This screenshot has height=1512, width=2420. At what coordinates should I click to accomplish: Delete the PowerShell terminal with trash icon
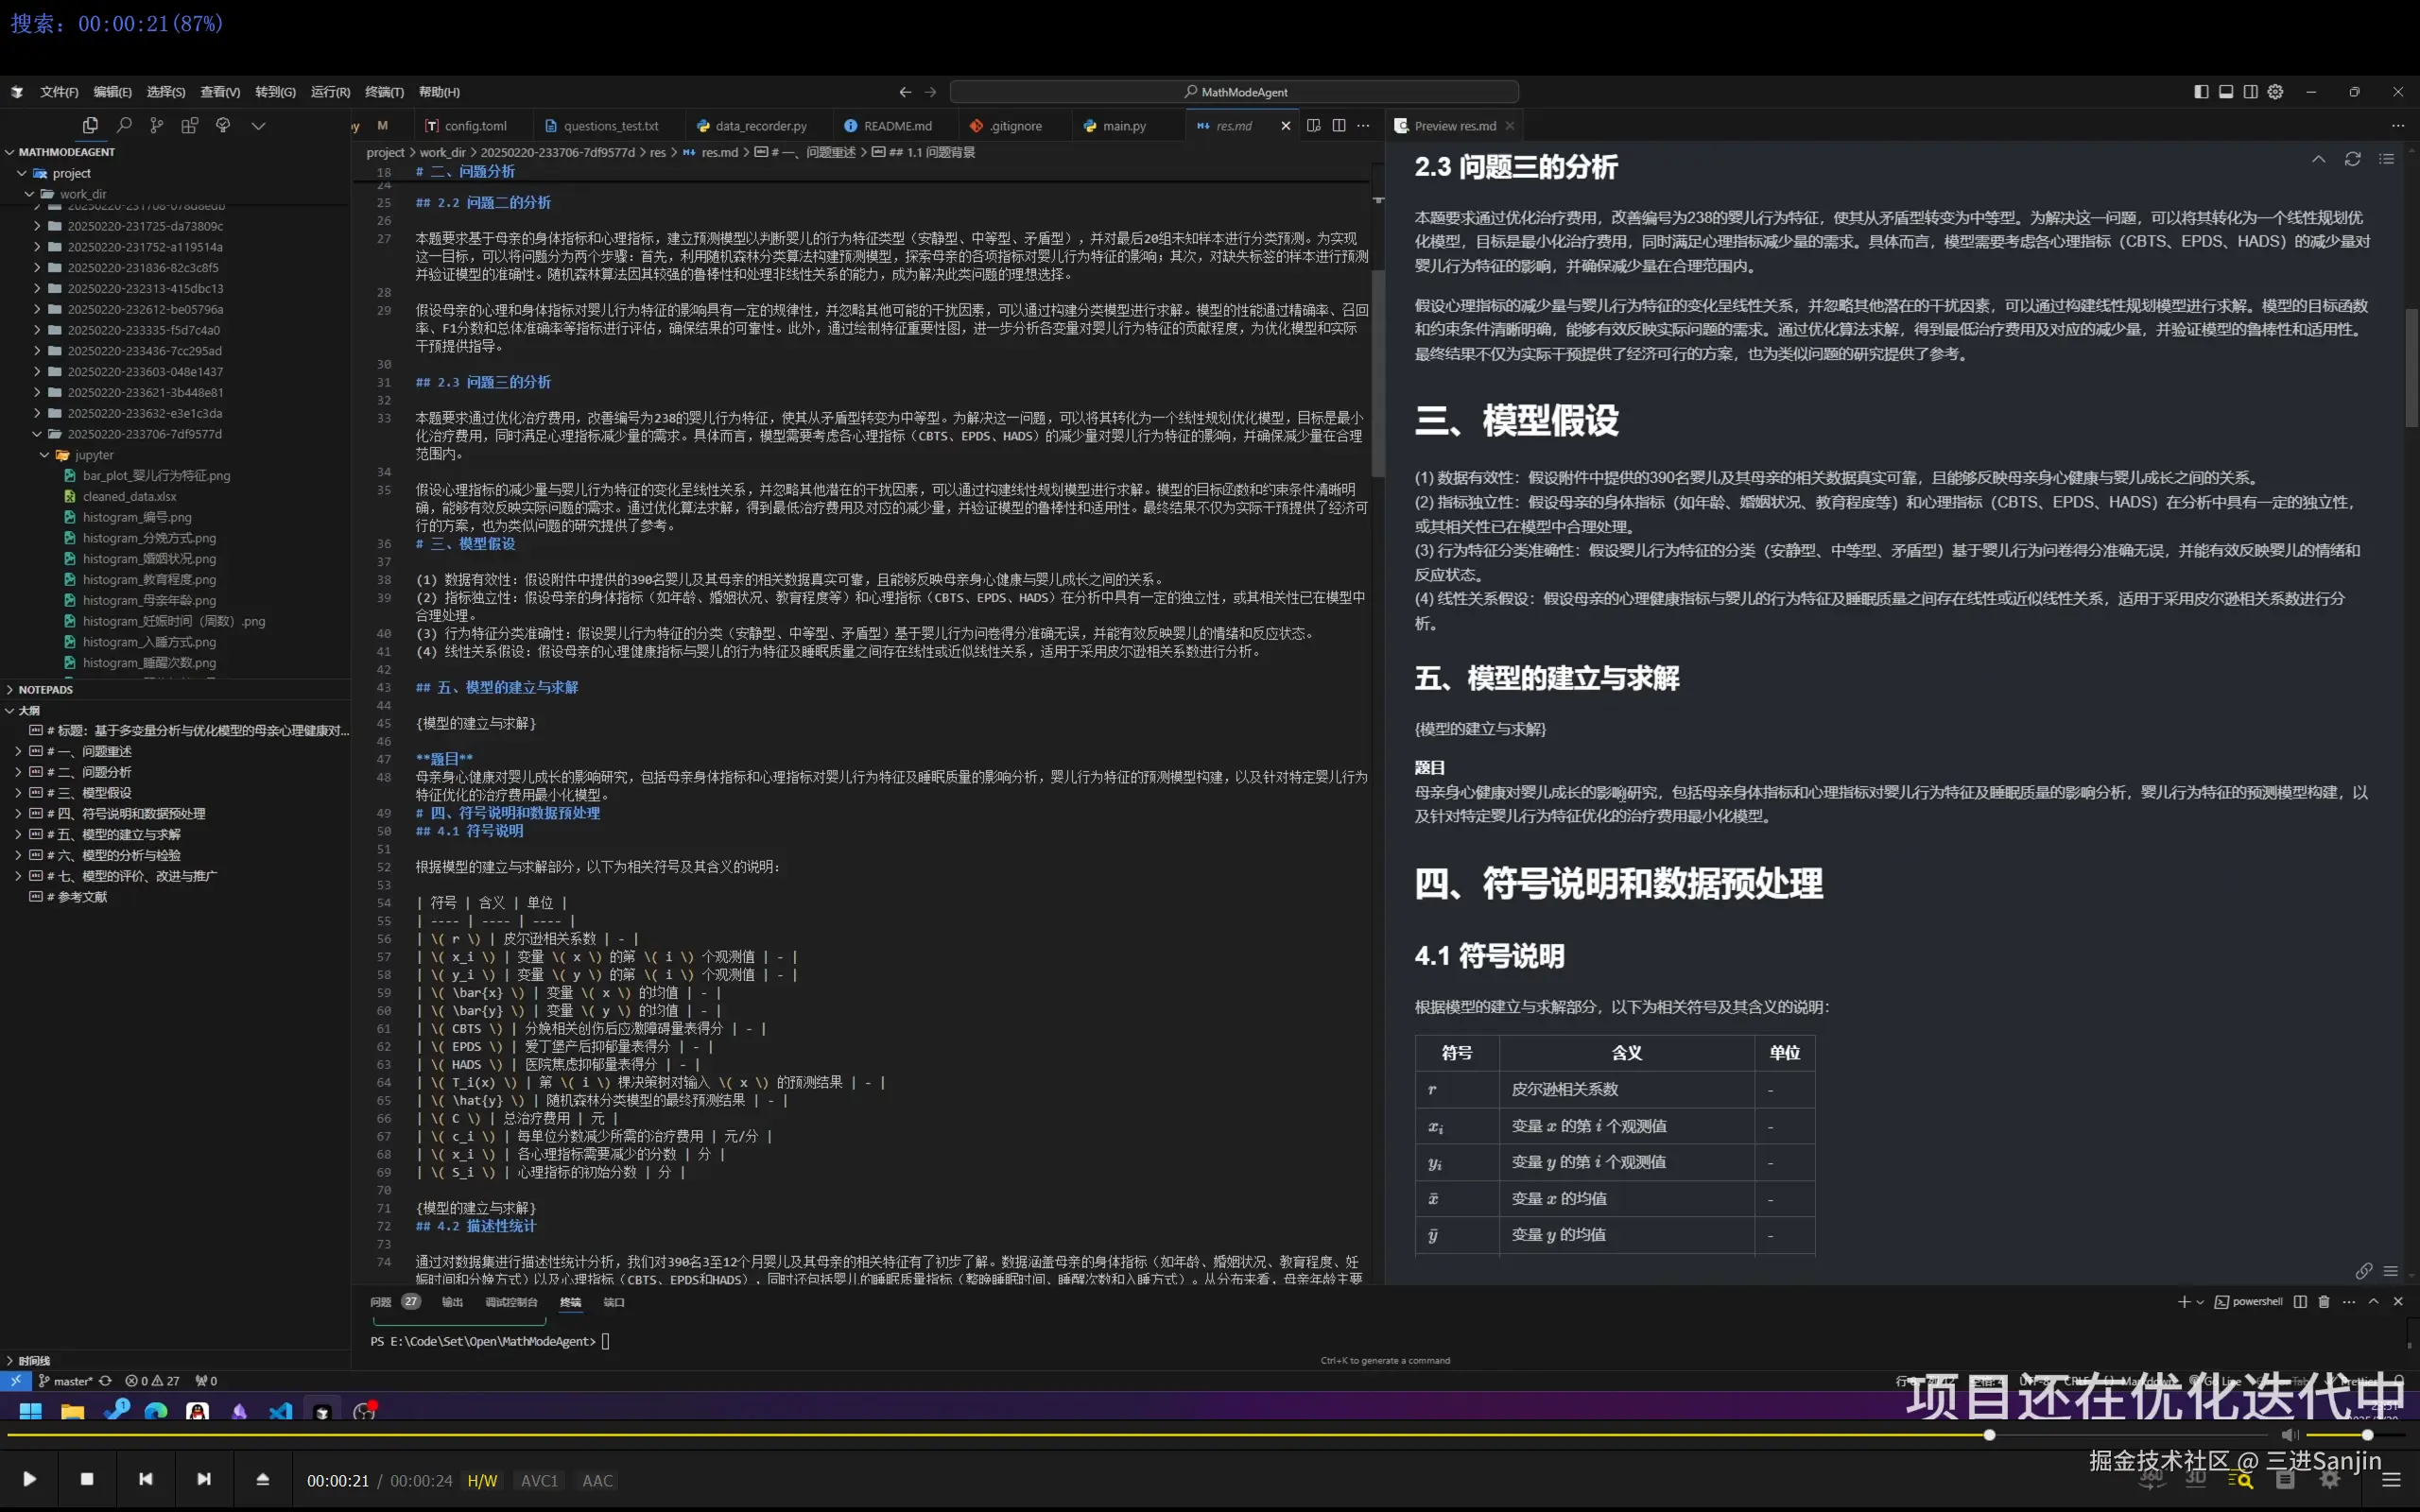pyautogui.click(x=2324, y=1302)
